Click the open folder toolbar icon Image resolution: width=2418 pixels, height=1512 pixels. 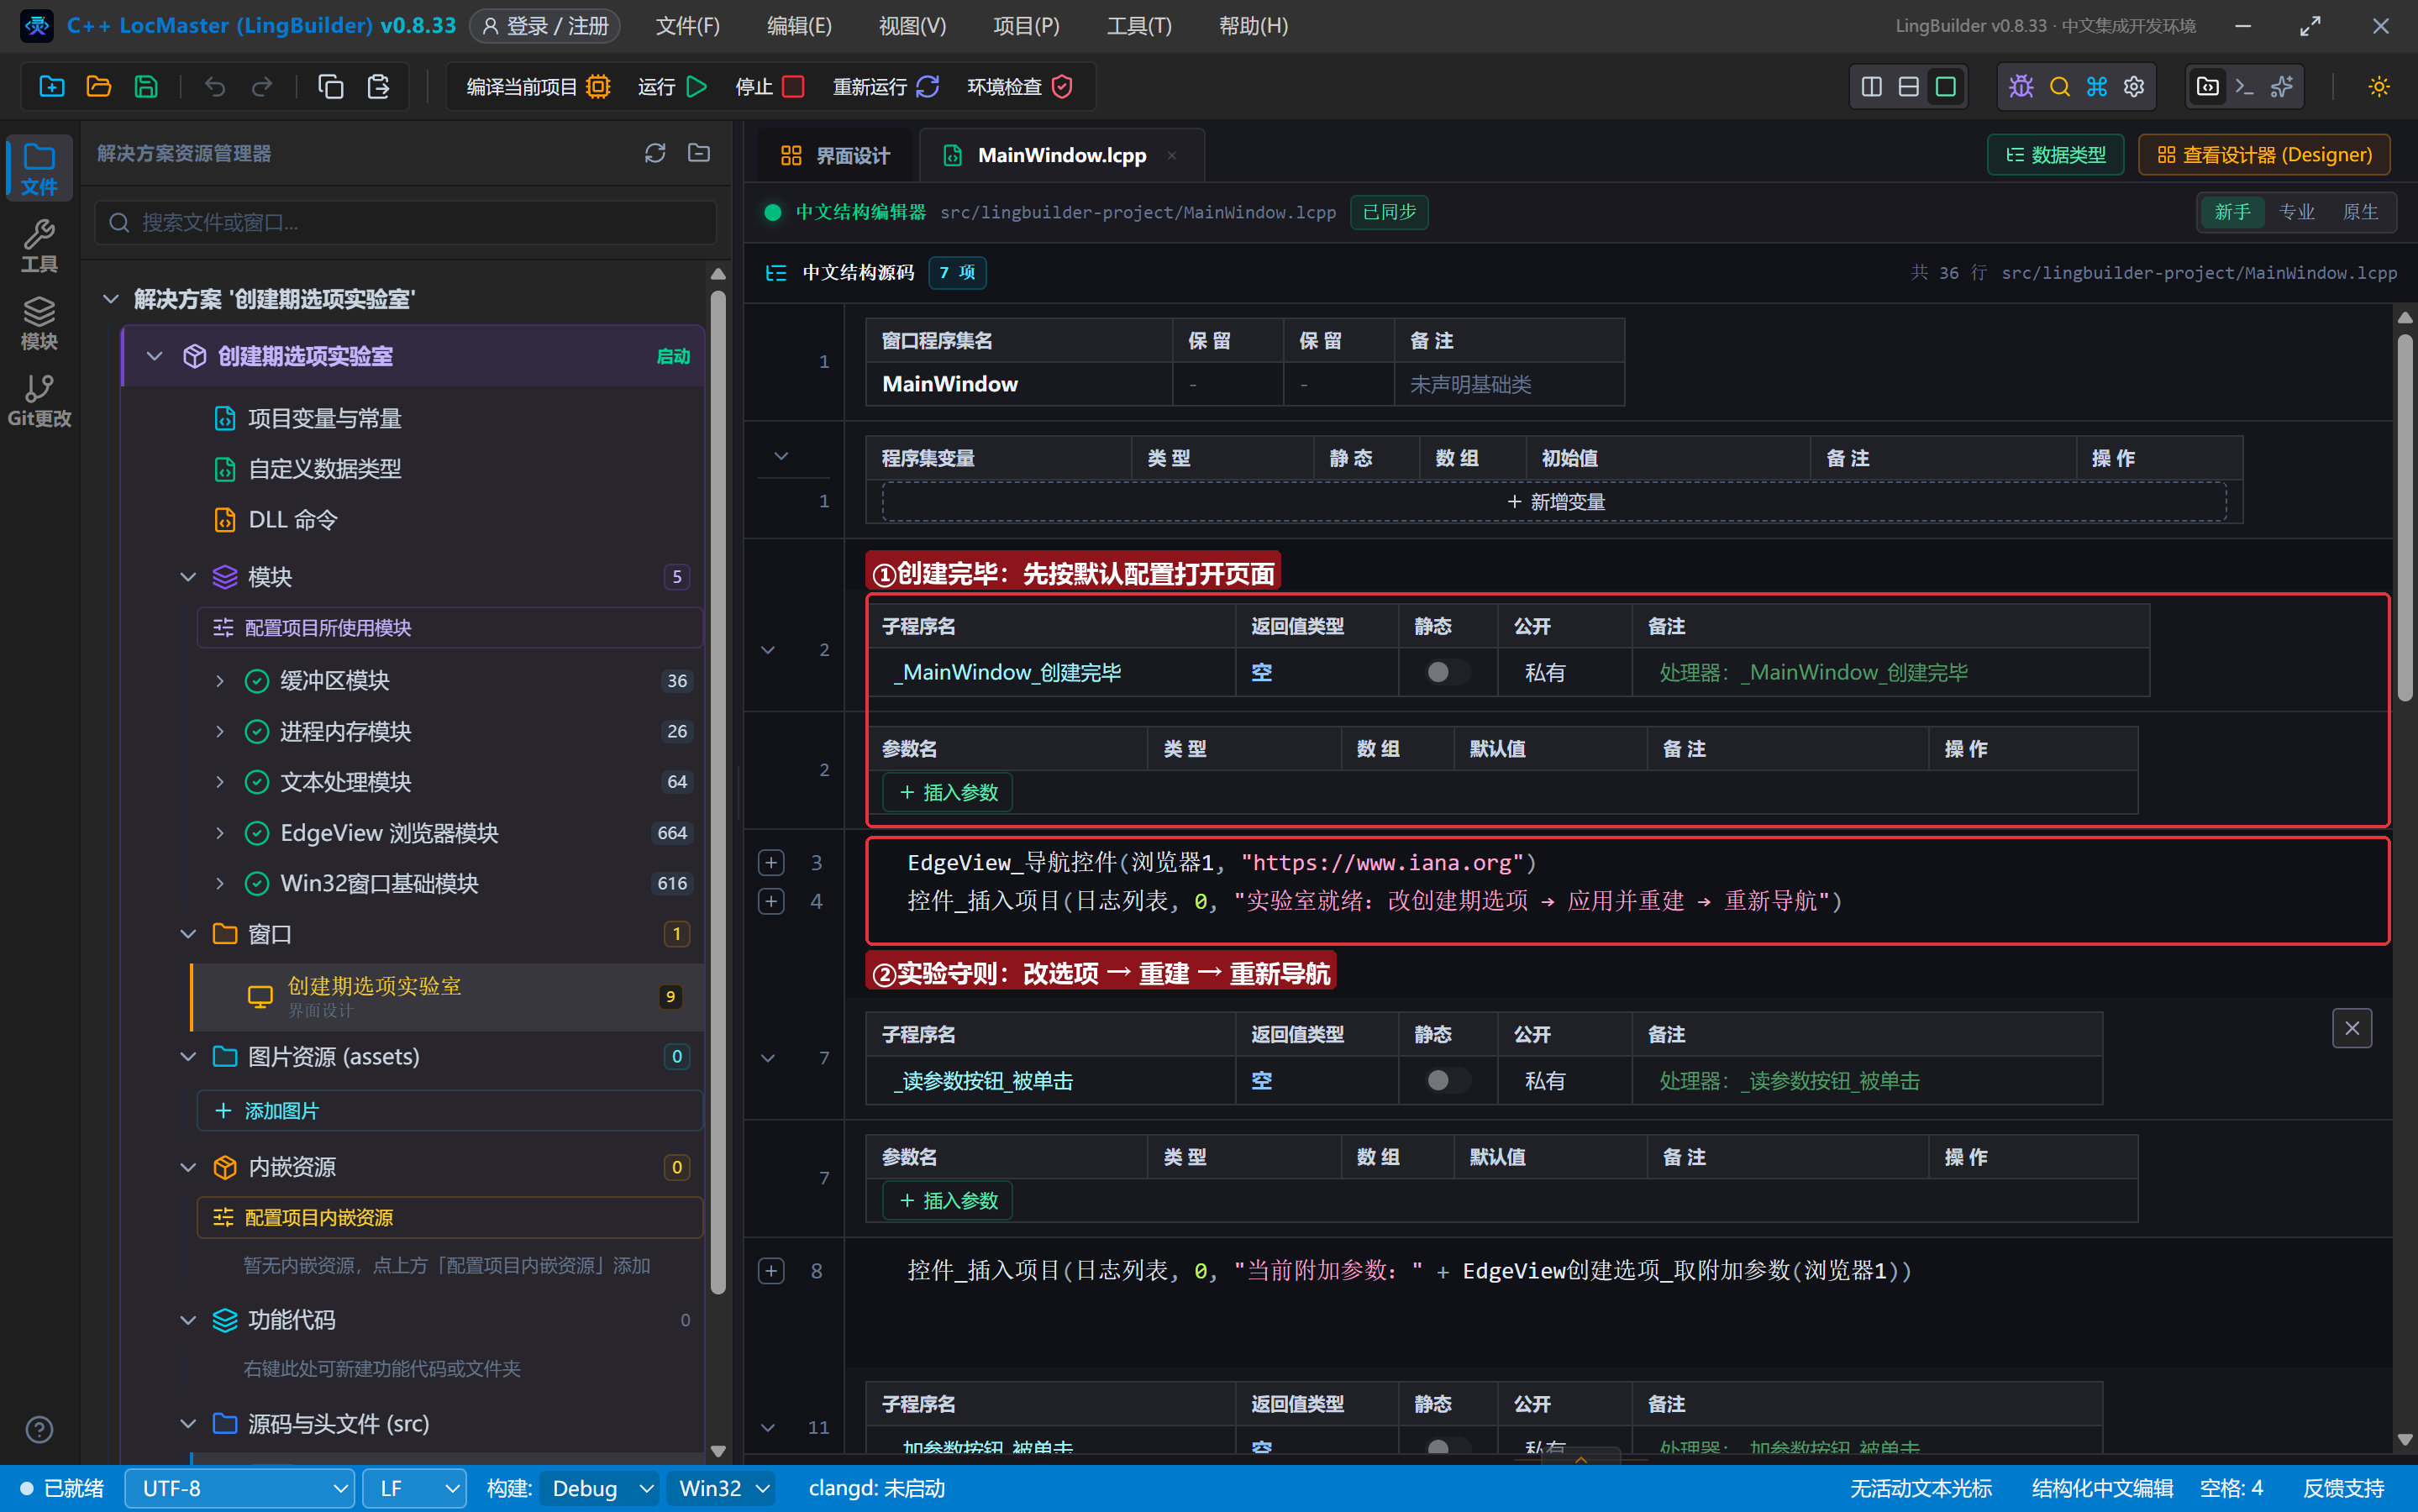click(98, 87)
